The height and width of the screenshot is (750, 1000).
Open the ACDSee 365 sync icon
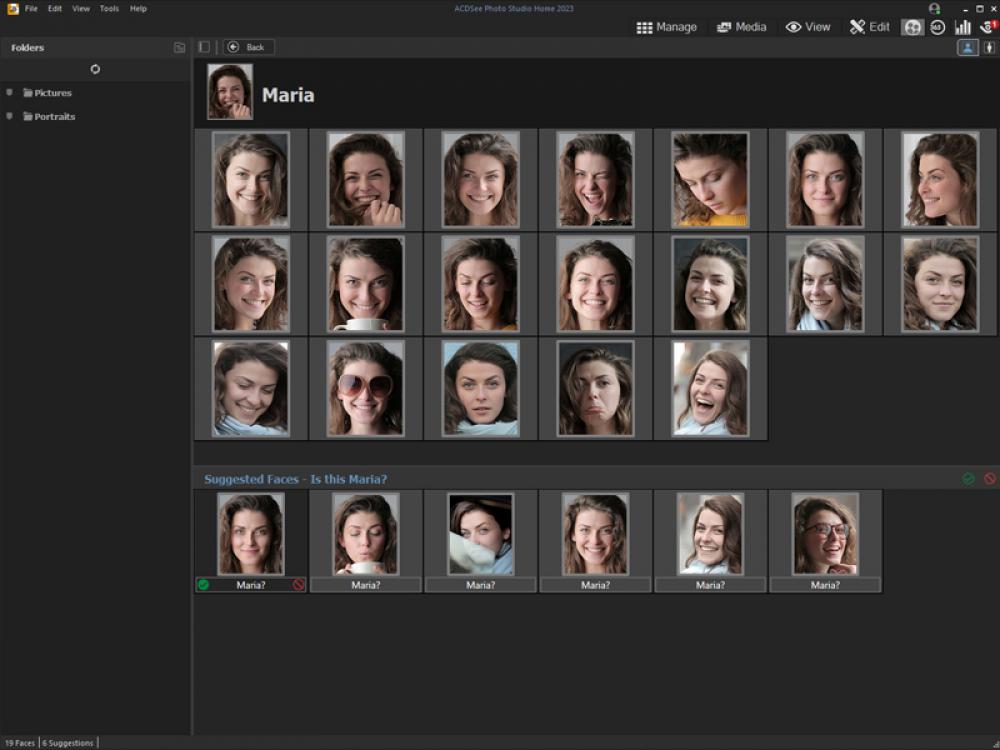point(936,27)
